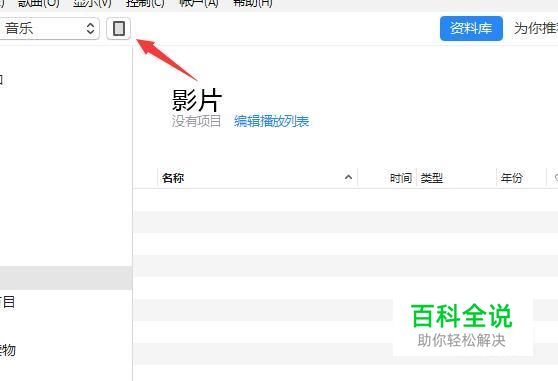Click the 影片 playlist title
The image size is (558, 381).
pos(197,100)
